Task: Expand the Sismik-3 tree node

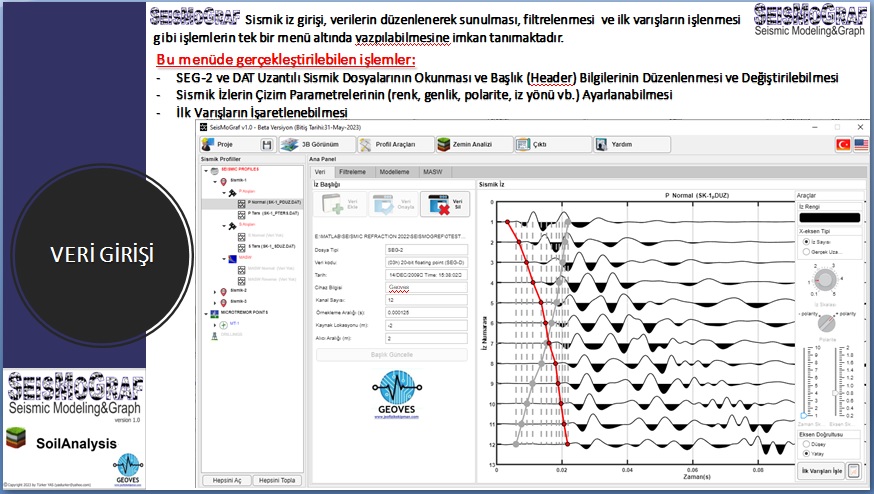Action: [x=215, y=302]
